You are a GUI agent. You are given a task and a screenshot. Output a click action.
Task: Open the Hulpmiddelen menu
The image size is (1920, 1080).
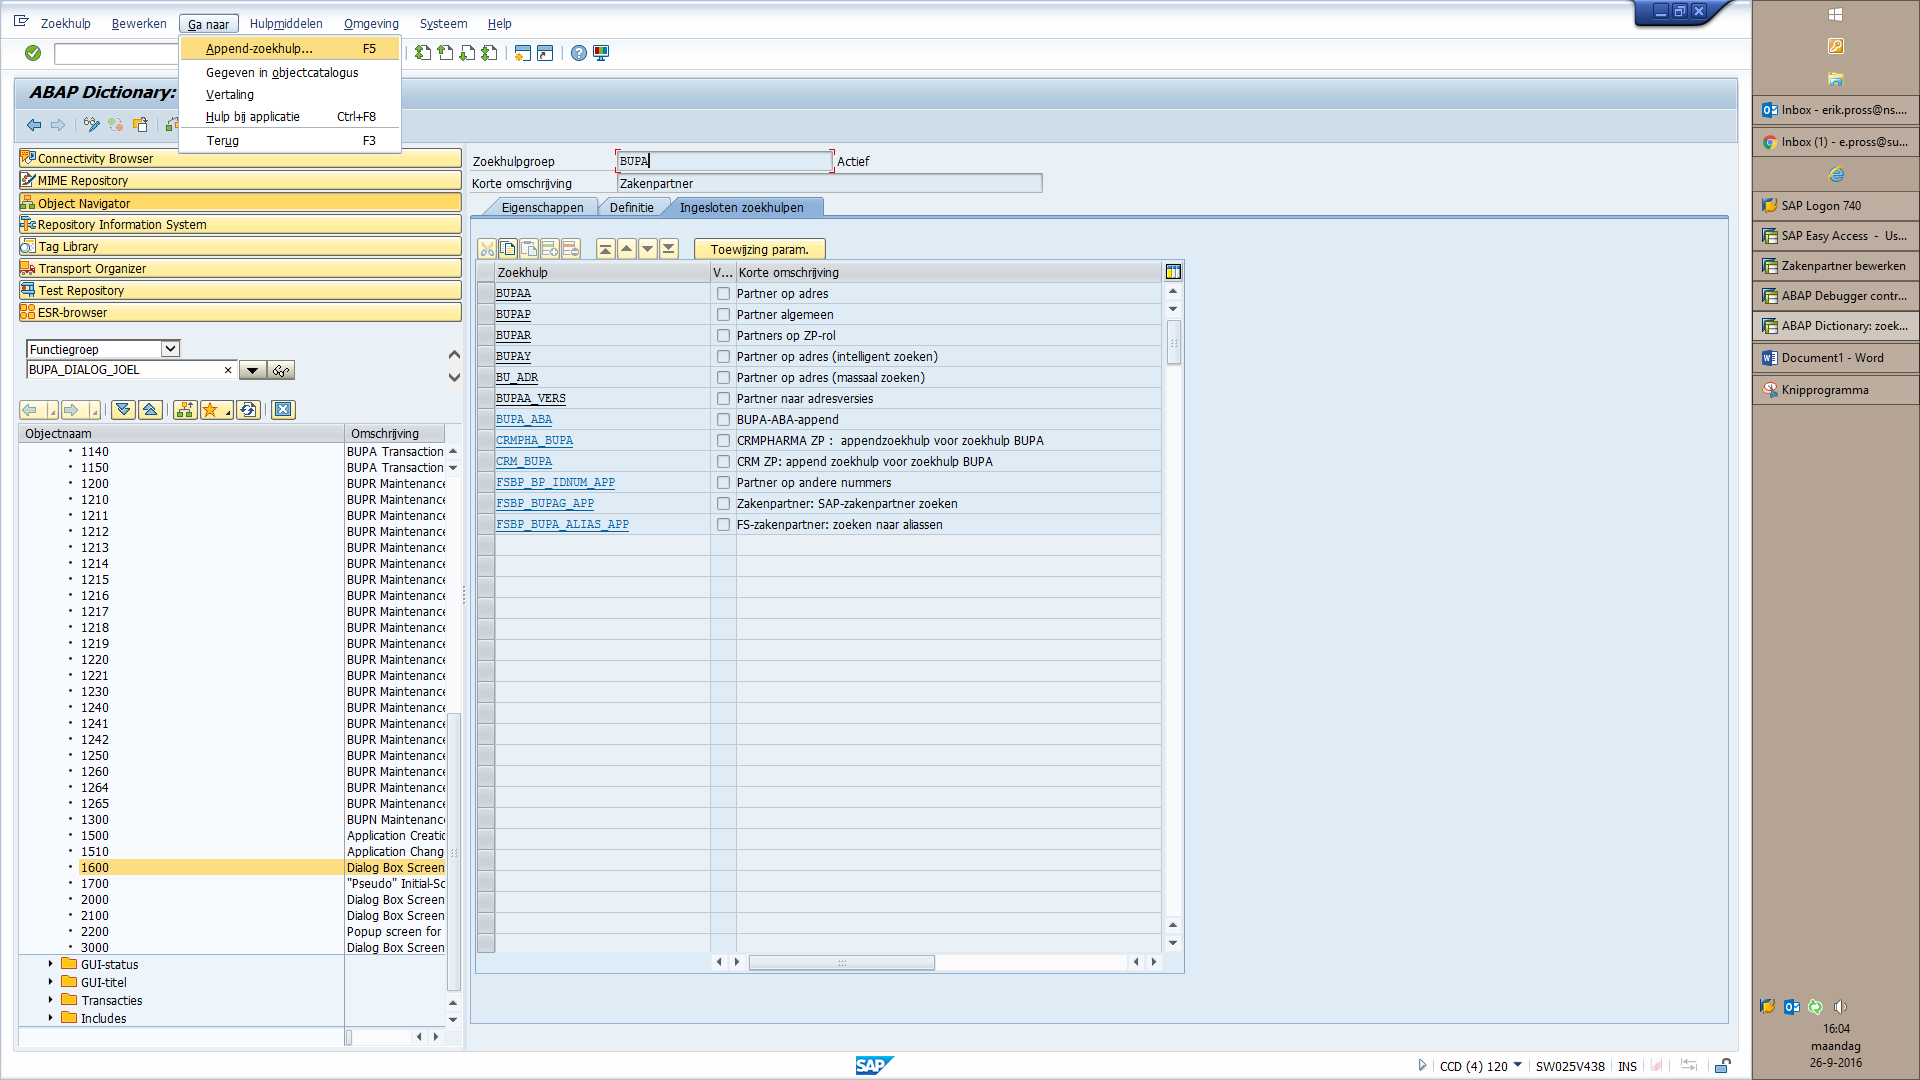click(x=286, y=24)
